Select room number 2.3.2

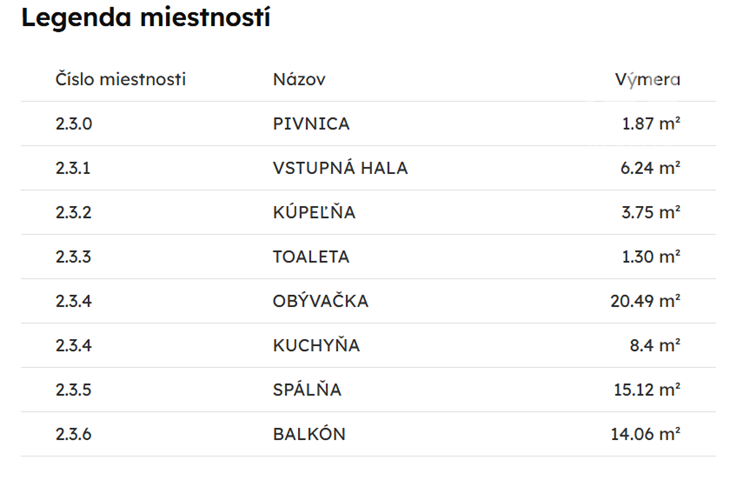coord(73,212)
